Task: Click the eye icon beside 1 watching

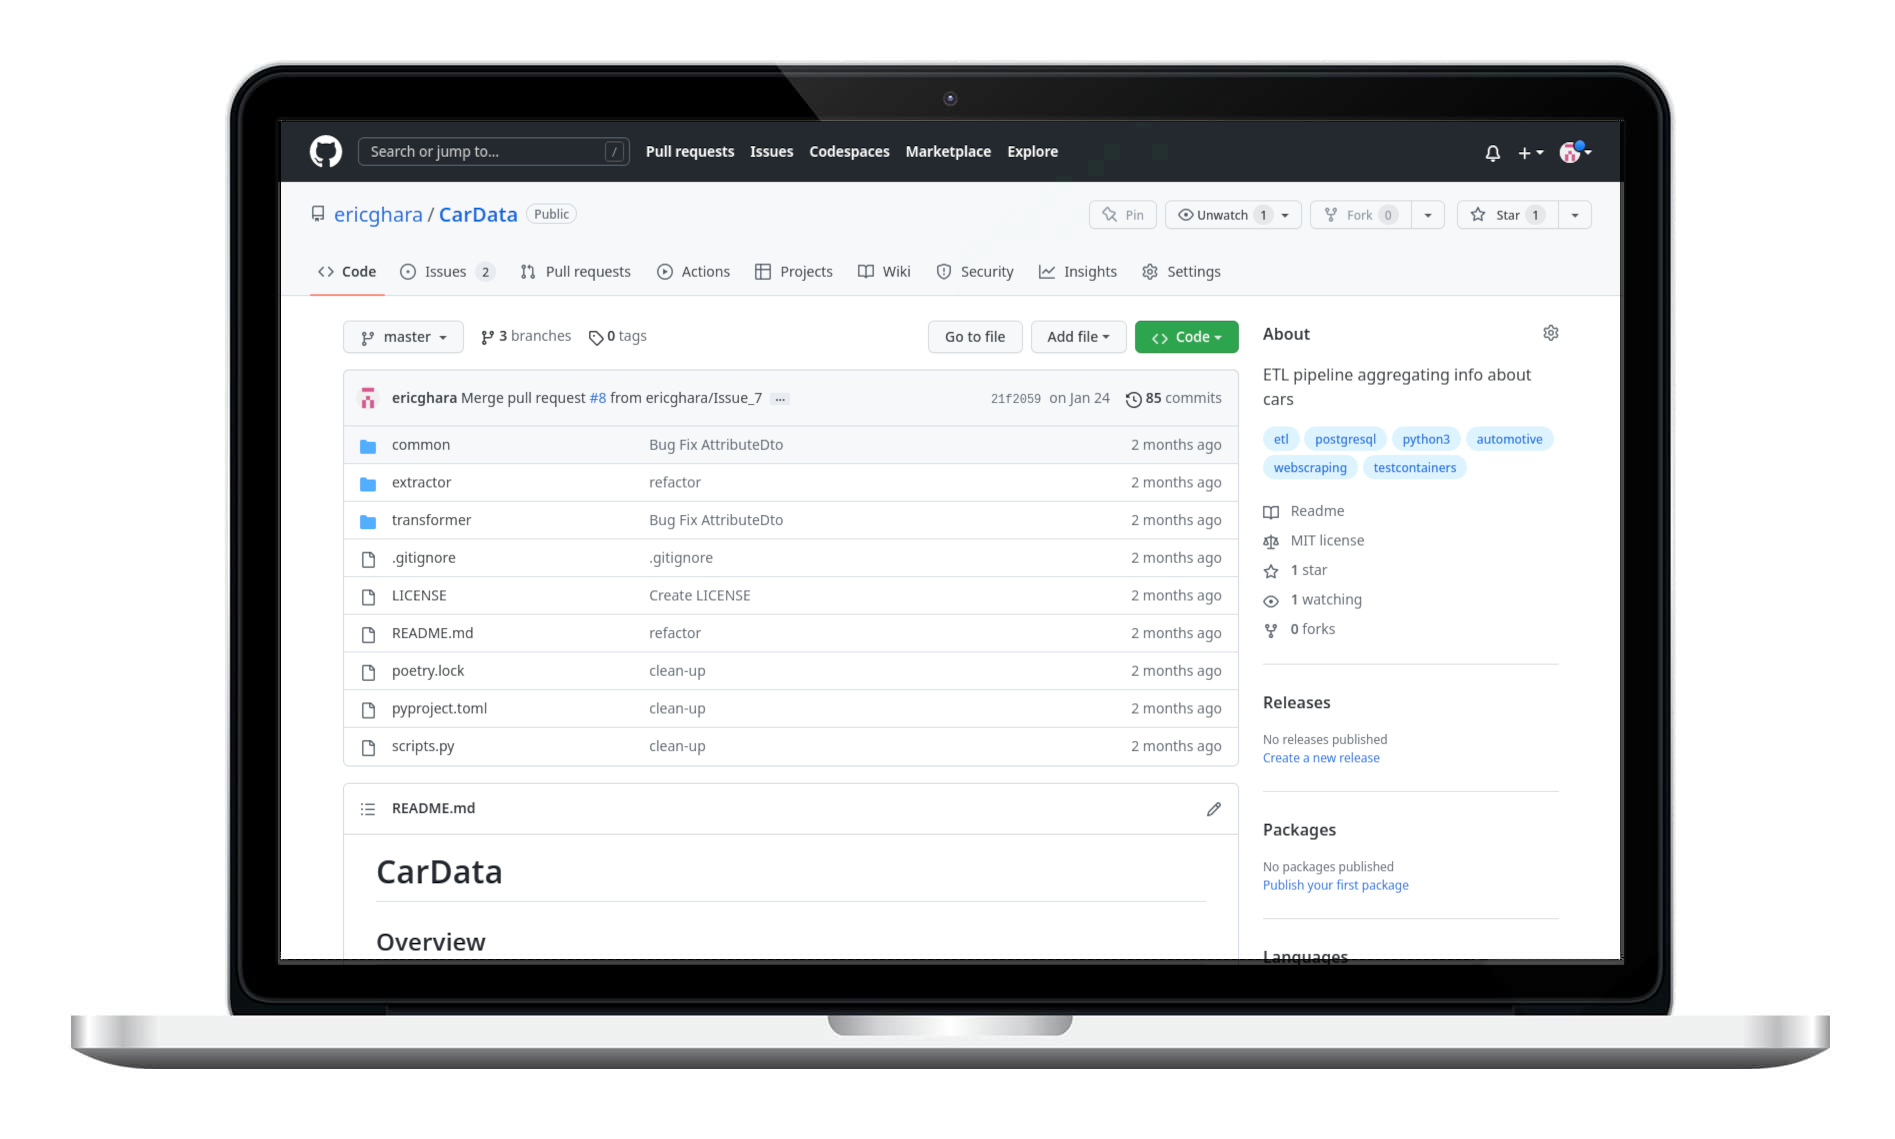Action: 1271,601
